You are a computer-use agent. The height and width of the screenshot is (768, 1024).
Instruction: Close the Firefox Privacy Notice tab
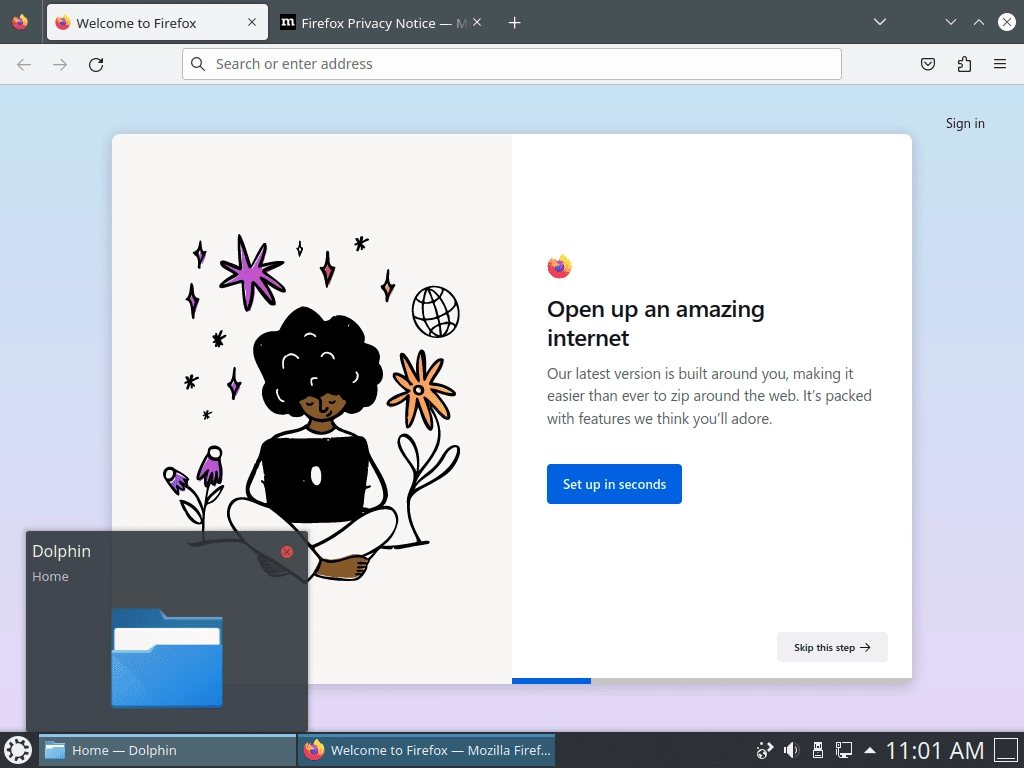[477, 22]
